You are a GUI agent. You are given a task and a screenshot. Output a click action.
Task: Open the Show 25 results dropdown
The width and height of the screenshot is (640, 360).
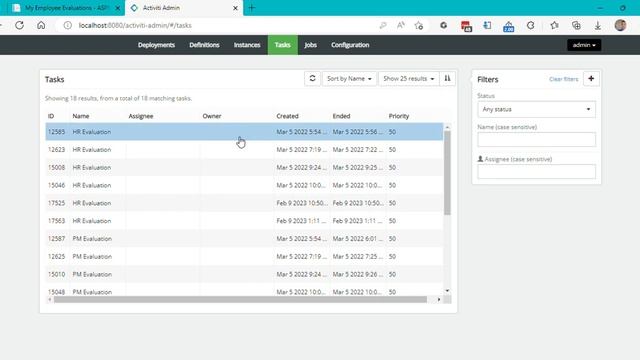tap(409, 78)
